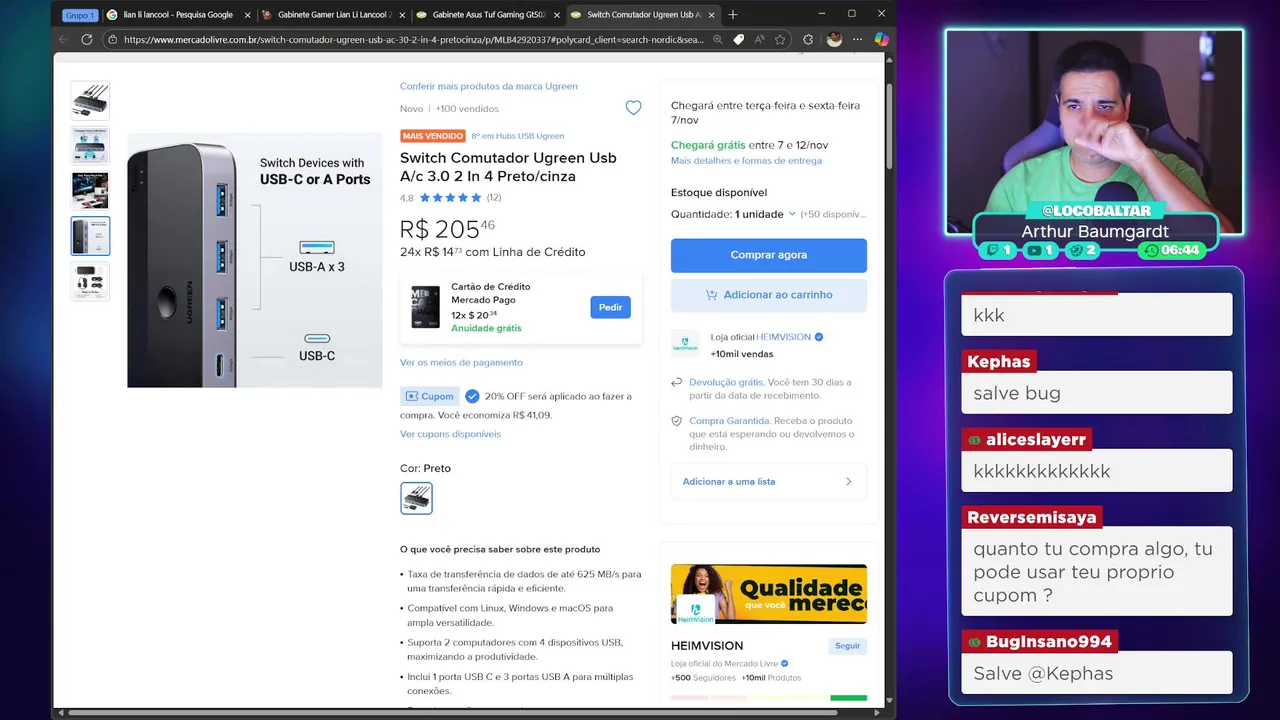Open a new tab with the plus icon
1280x720 pixels.
point(733,14)
